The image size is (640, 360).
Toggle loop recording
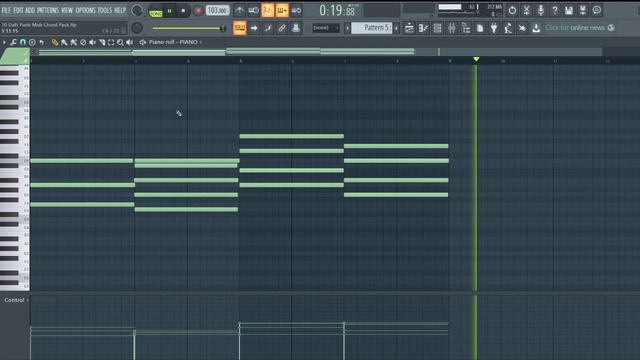pyautogui.click(x=296, y=10)
